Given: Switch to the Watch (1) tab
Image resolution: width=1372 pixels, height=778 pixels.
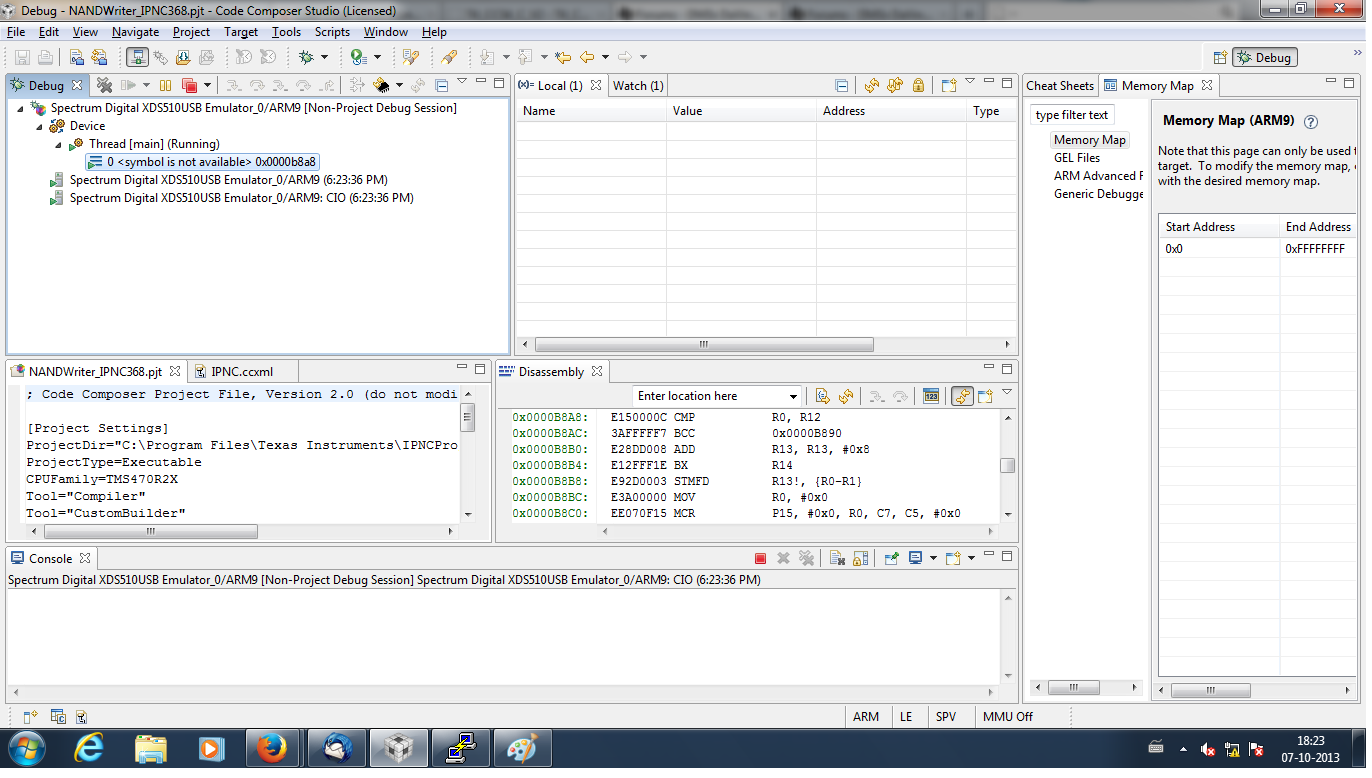Looking at the screenshot, I should click(637, 86).
